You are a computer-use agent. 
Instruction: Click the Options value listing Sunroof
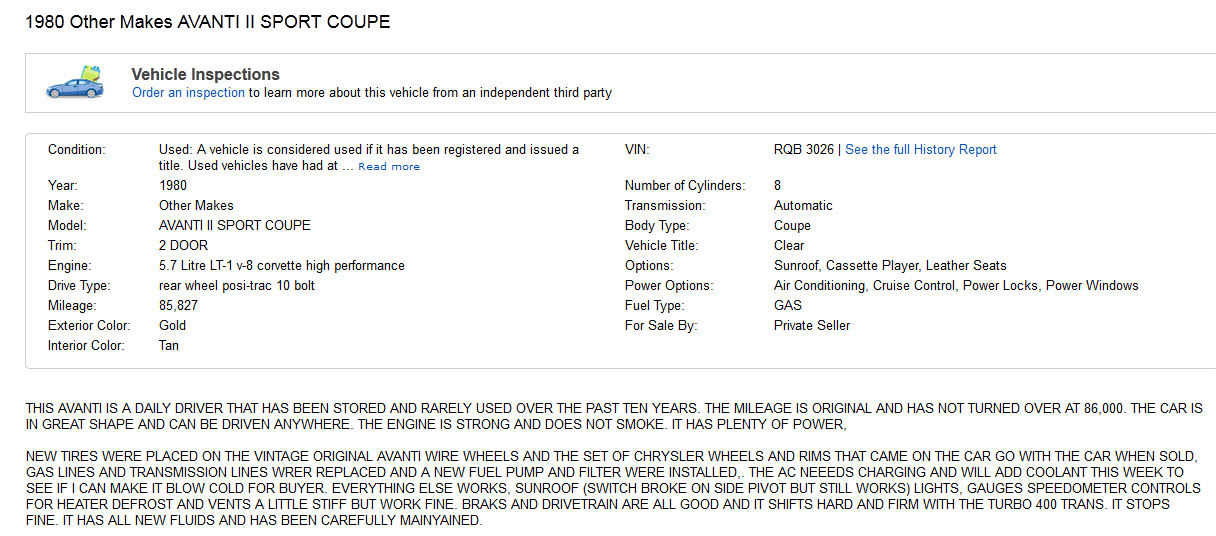889,266
